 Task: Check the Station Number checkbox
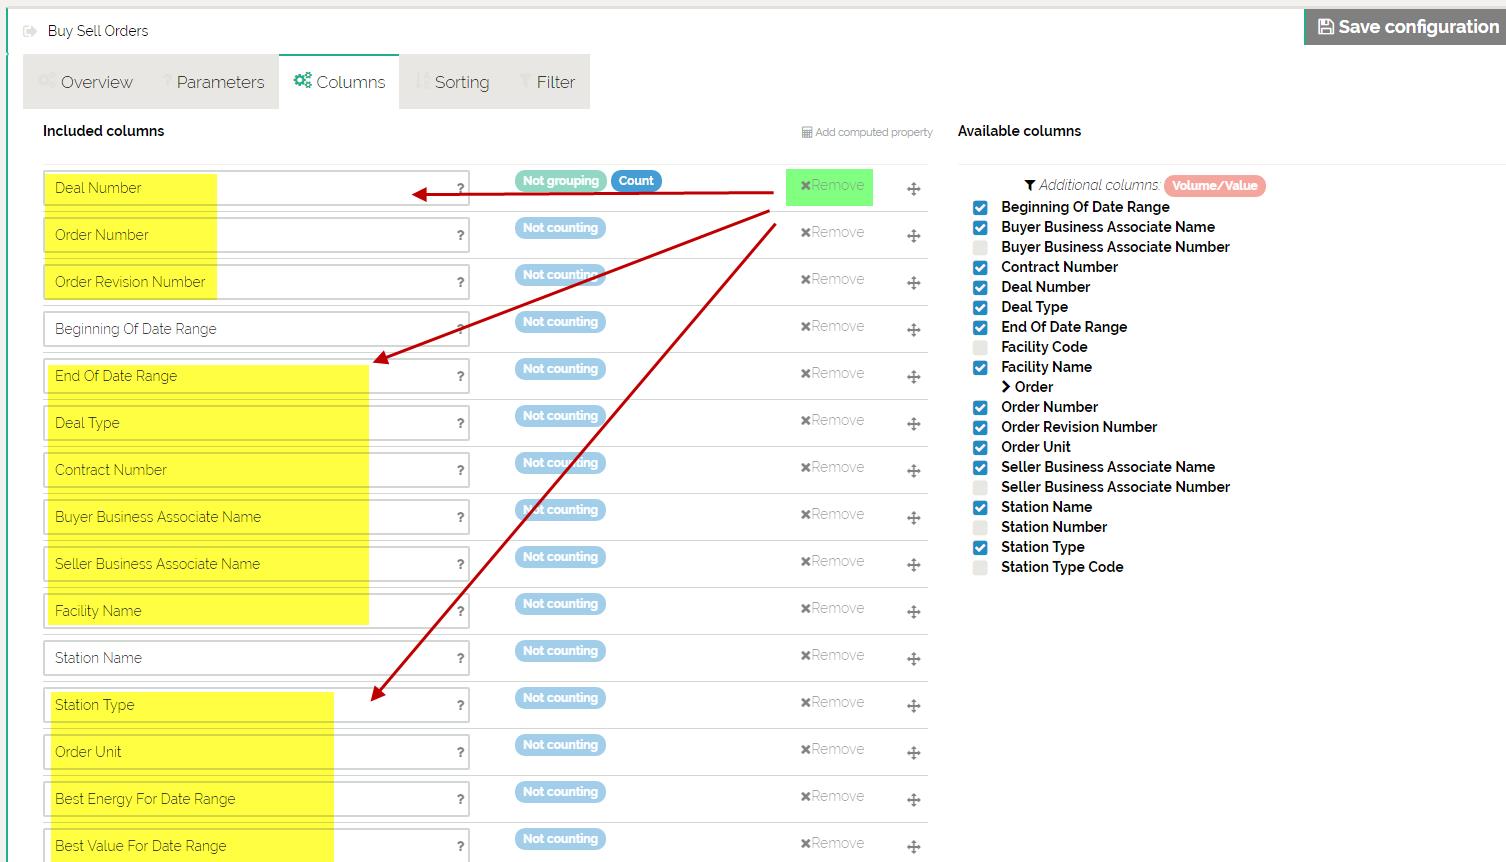980,527
